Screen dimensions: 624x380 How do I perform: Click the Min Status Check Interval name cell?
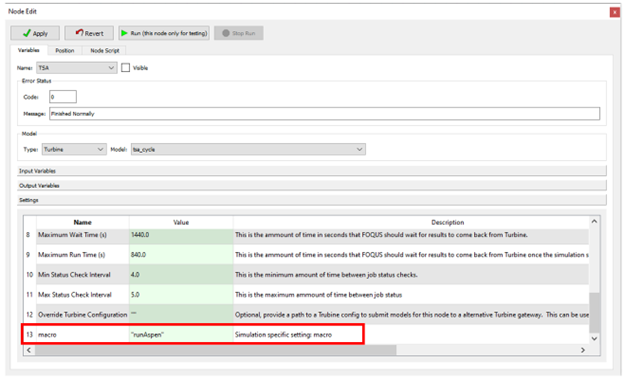pos(82,275)
